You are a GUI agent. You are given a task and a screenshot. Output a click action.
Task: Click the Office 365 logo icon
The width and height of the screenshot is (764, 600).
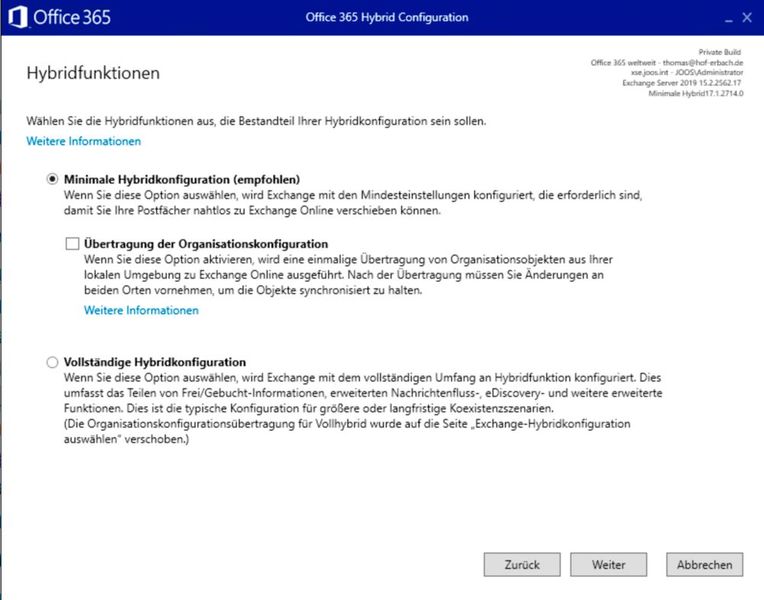(x=18, y=17)
